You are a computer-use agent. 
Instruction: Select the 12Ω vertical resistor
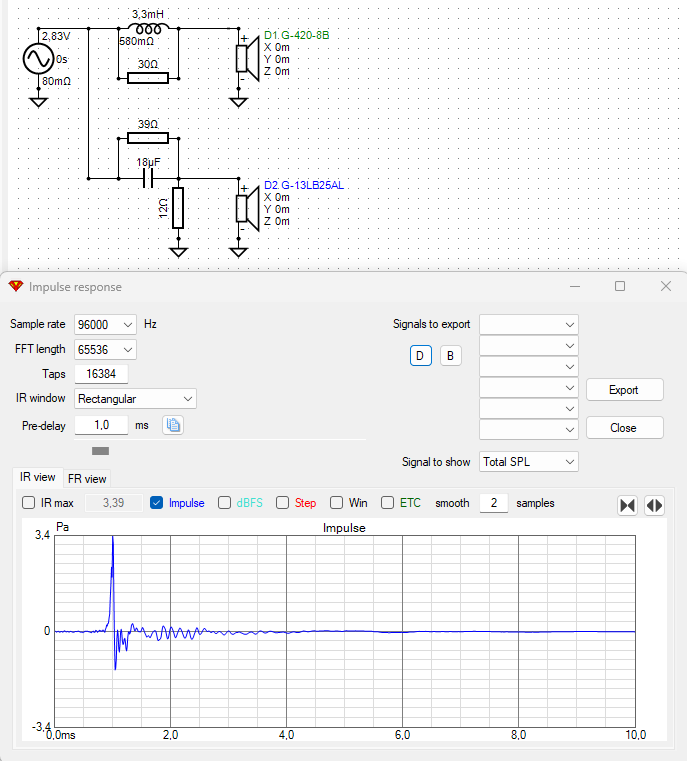point(178,208)
